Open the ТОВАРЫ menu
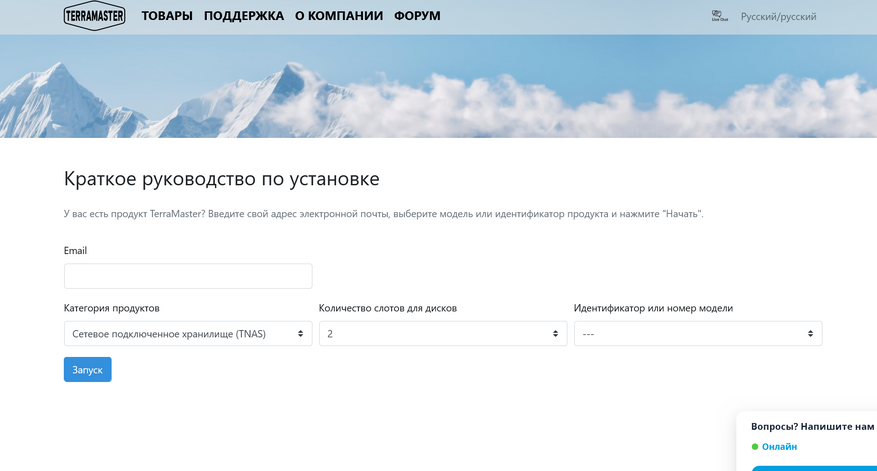The height and width of the screenshot is (471, 877). [167, 16]
